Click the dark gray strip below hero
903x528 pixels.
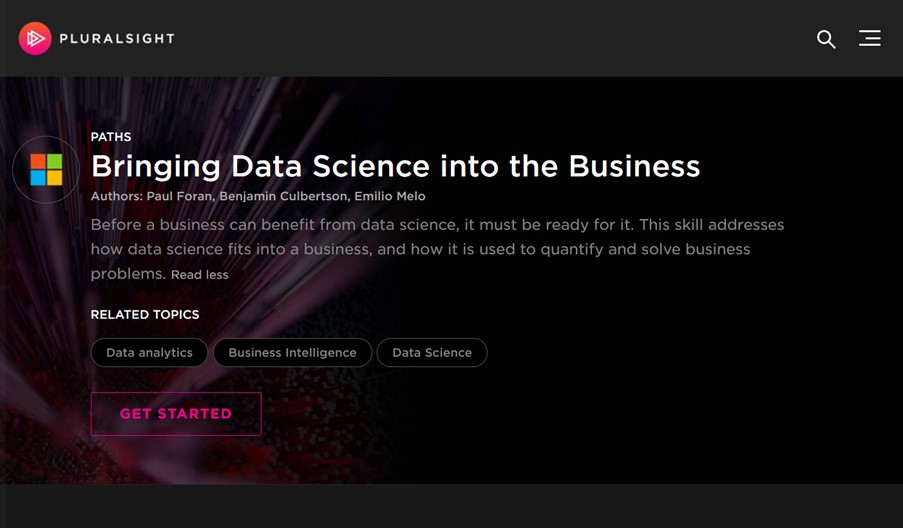pyautogui.click(x=450, y=507)
